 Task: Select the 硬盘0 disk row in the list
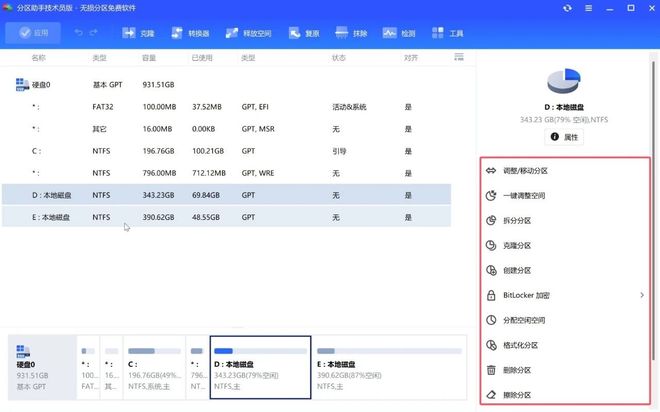pyautogui.click(x=226, y=85)
